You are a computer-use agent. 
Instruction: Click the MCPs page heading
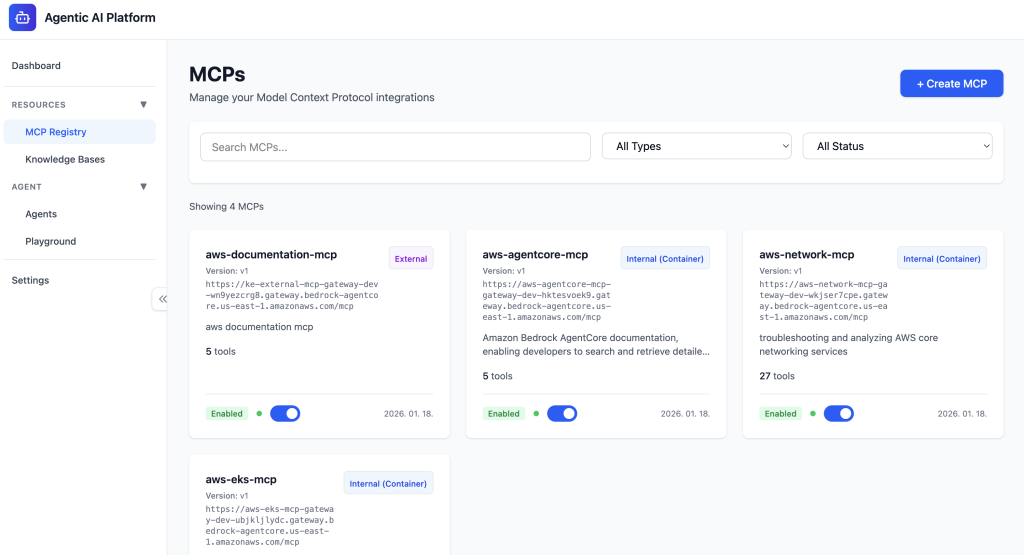click(217, 74)
